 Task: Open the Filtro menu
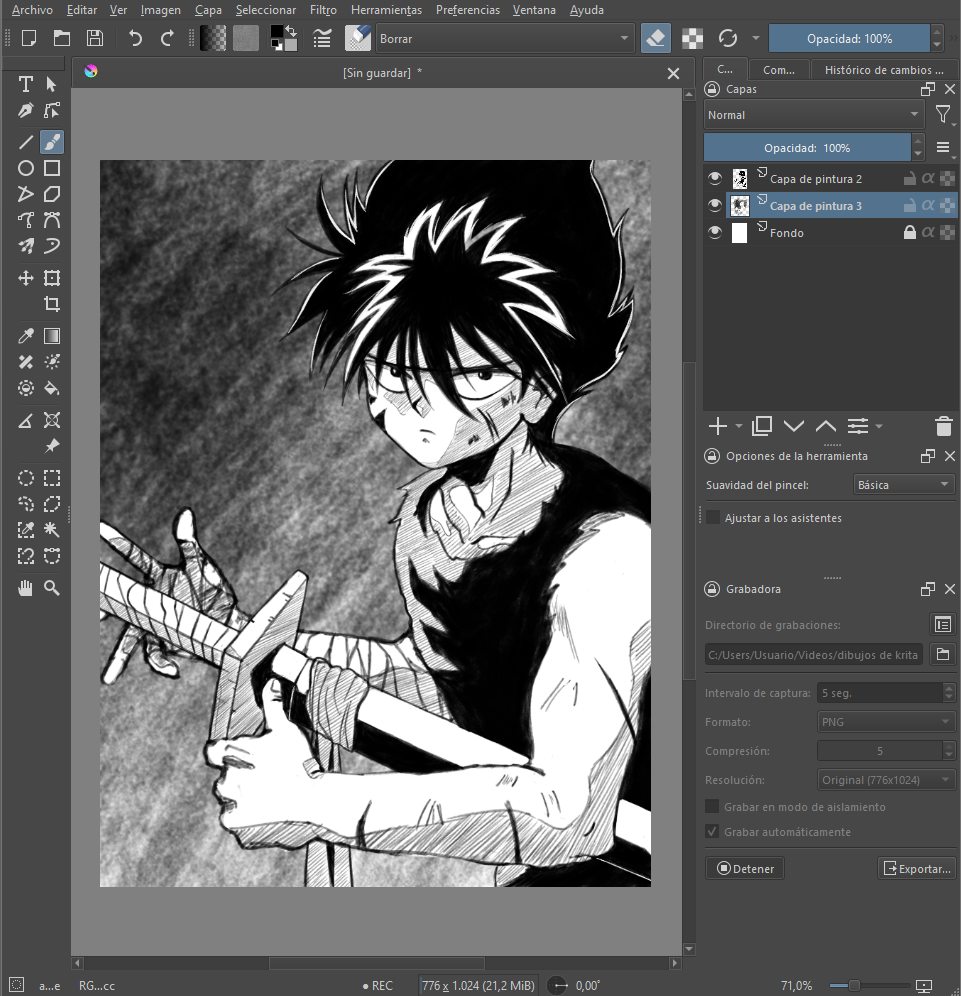tap(323, 10)
